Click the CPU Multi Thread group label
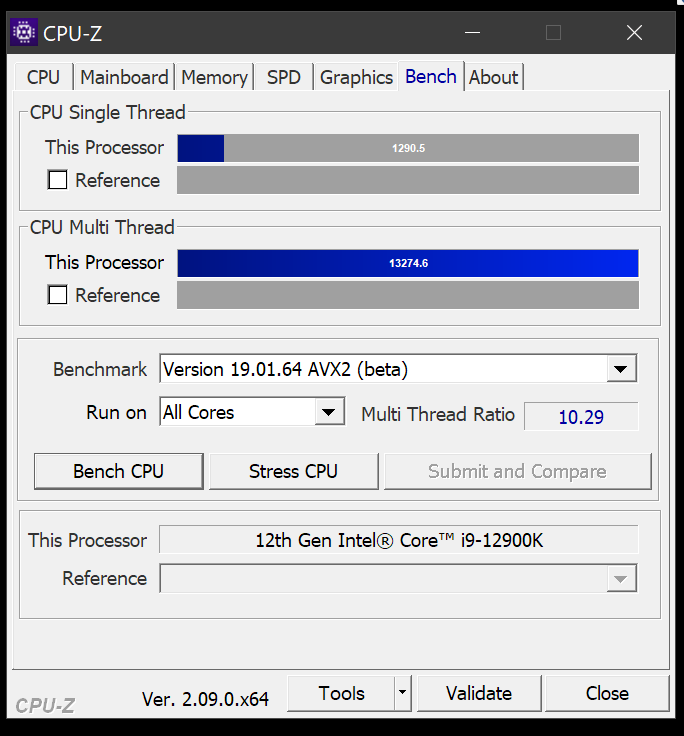Screen dimensions: 684x736 point(102,227)
